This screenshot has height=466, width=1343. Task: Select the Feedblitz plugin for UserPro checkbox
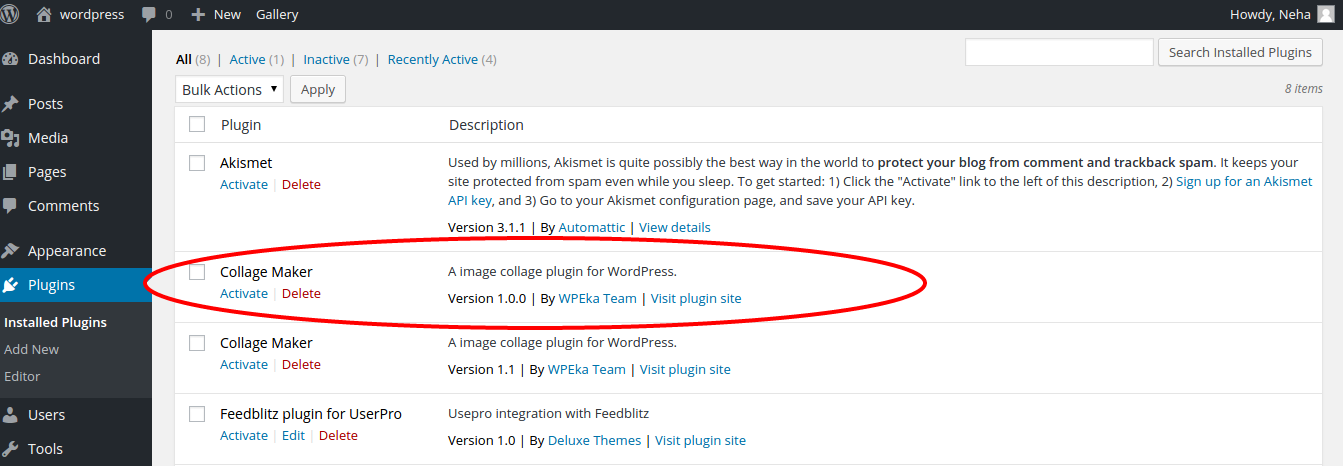pyautogui.click(x=197, y=414)
